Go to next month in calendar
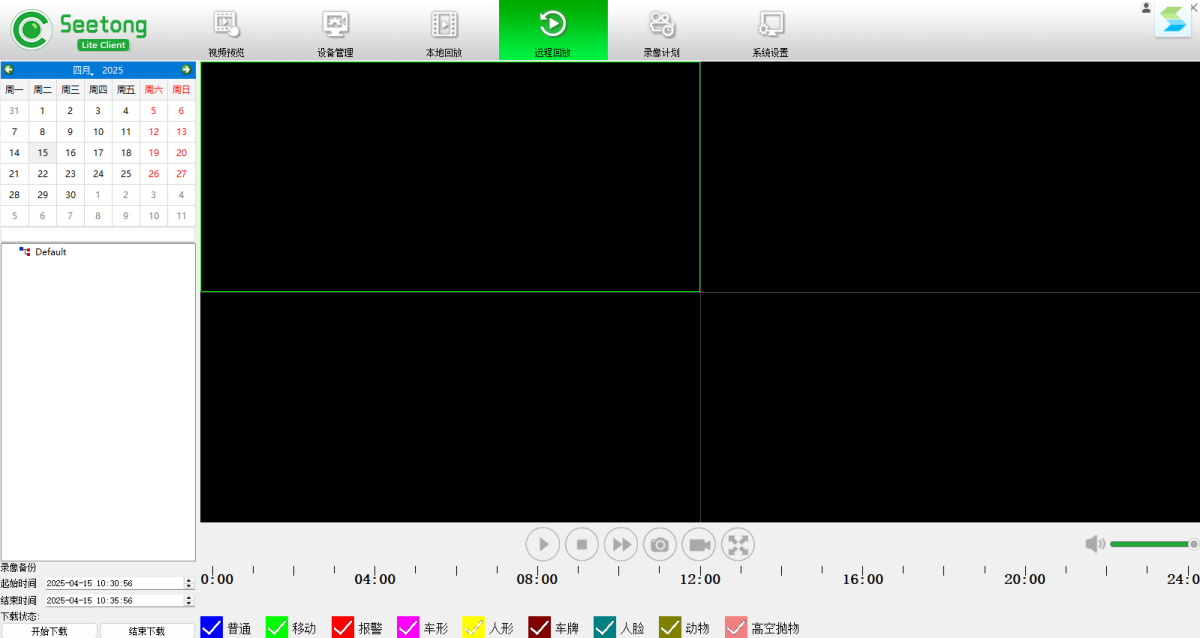This screenshot has width=1200, height=638. (186, 70)
